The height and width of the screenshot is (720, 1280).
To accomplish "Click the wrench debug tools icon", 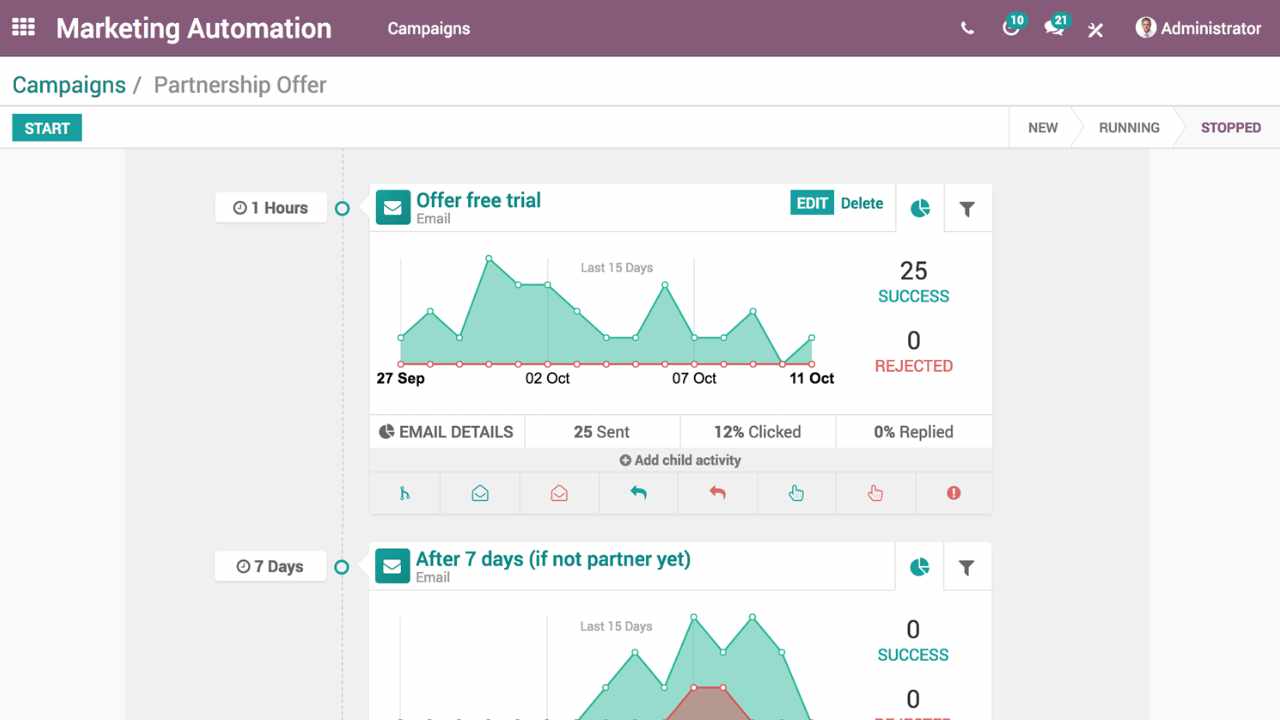I will point(1096,29).
